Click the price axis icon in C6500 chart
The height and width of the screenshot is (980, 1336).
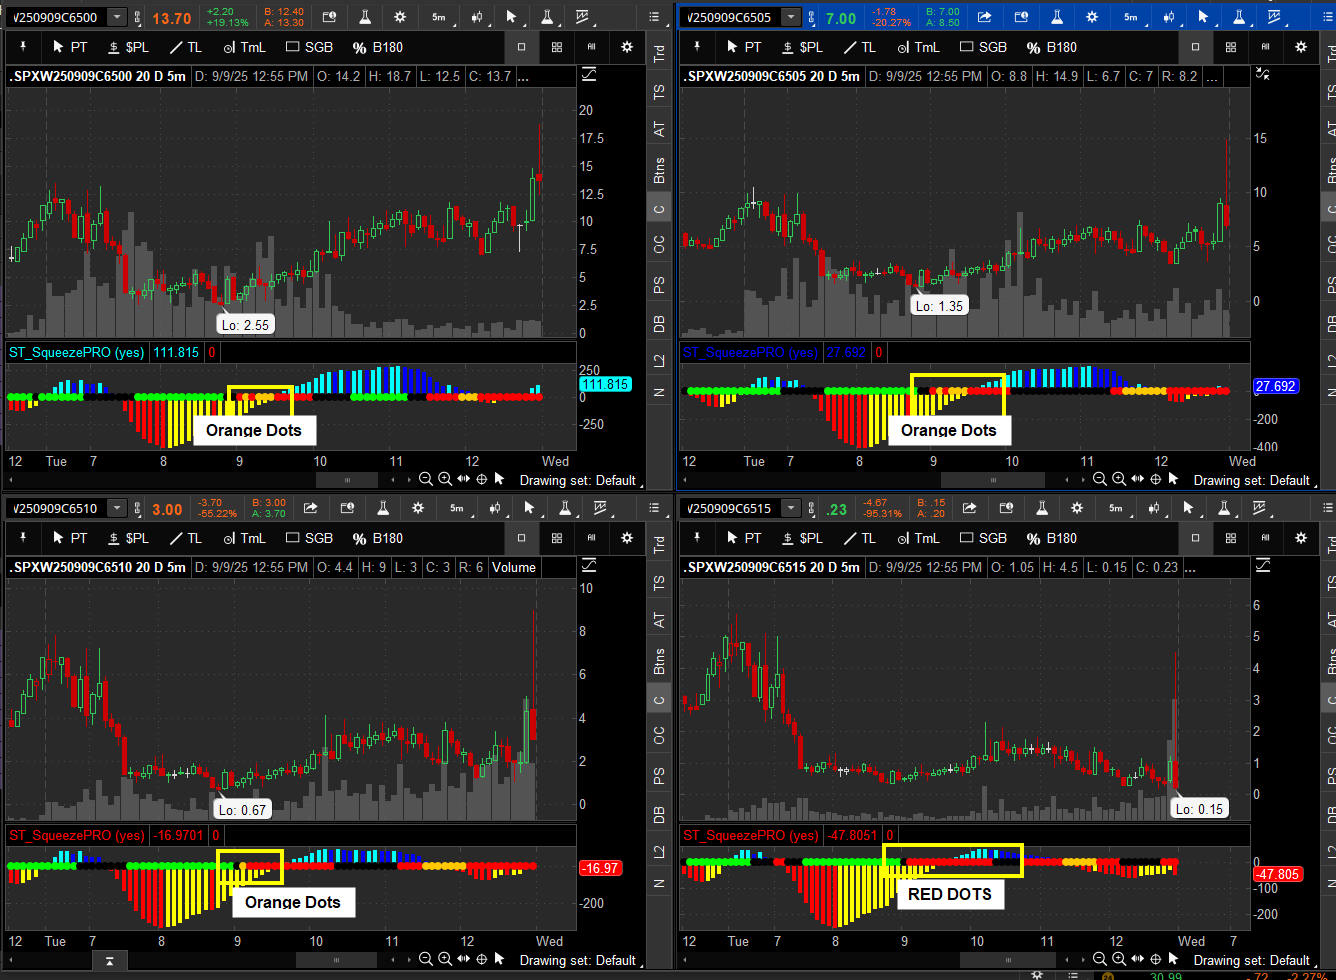coord(588,74)
